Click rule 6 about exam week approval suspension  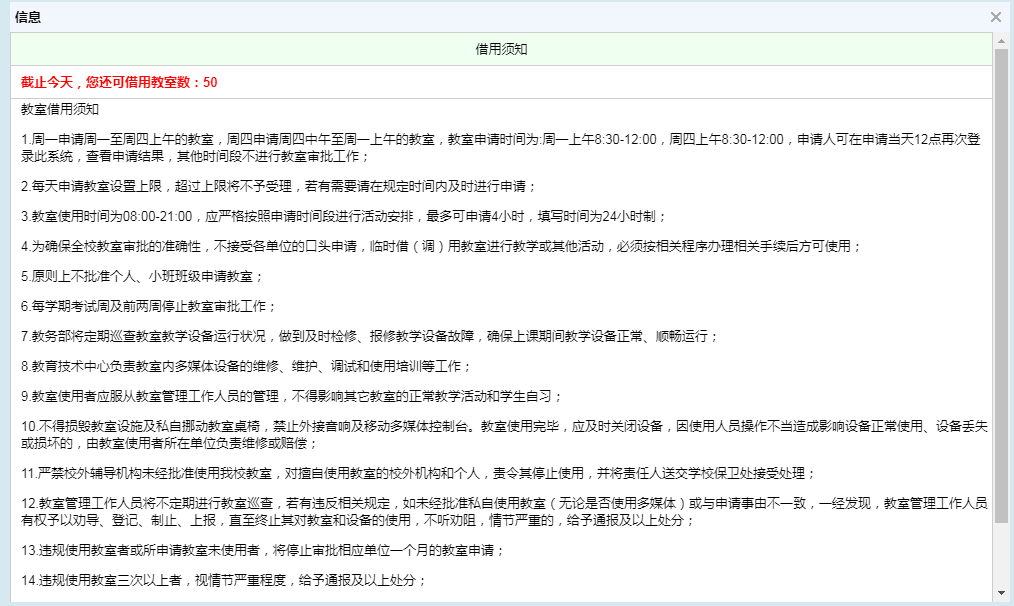tap(148, 306)
